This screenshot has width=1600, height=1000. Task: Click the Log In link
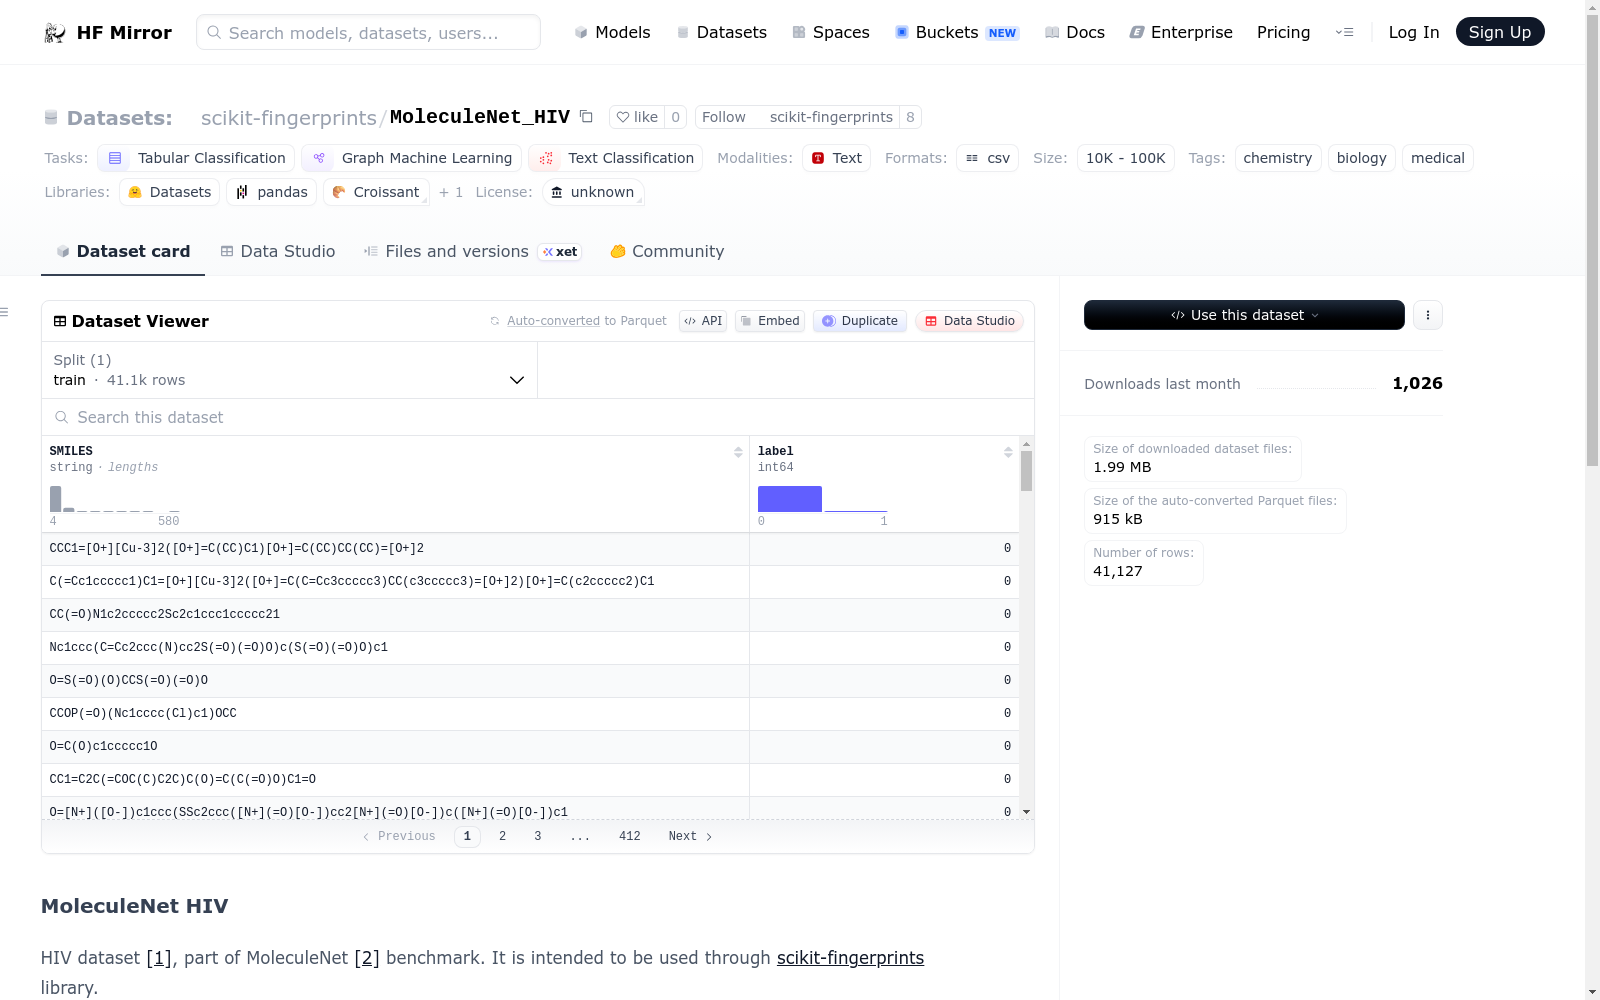(1414, 32)
